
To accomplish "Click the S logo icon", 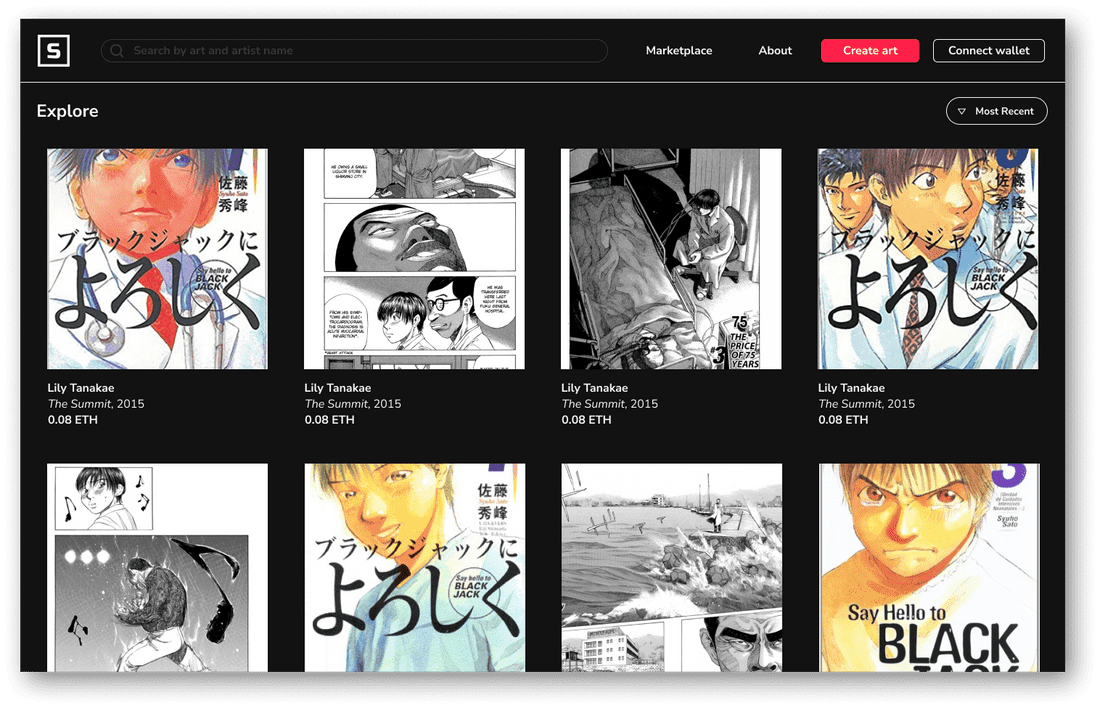I will (x=53, y=51).
